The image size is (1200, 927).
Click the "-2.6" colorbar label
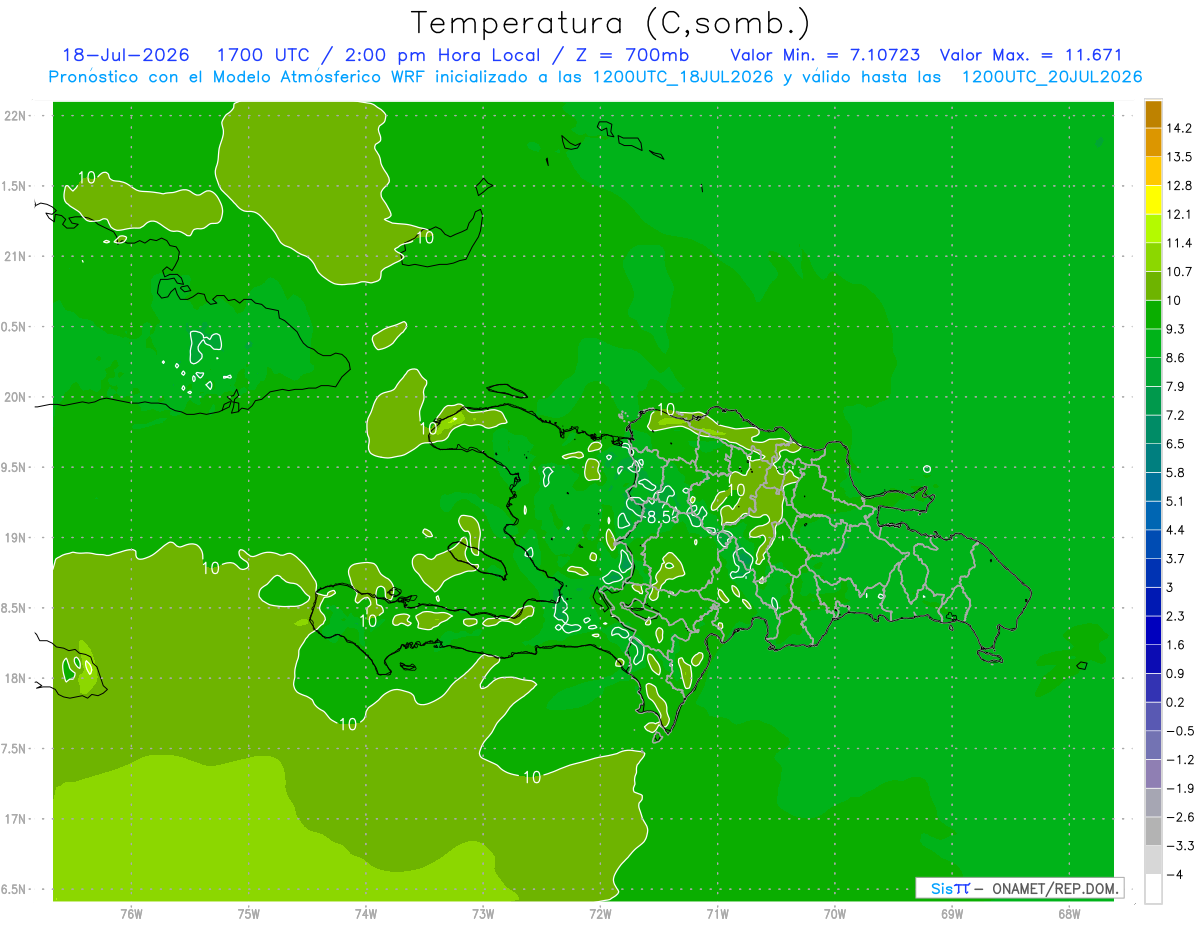click(x=1179, y=817)
